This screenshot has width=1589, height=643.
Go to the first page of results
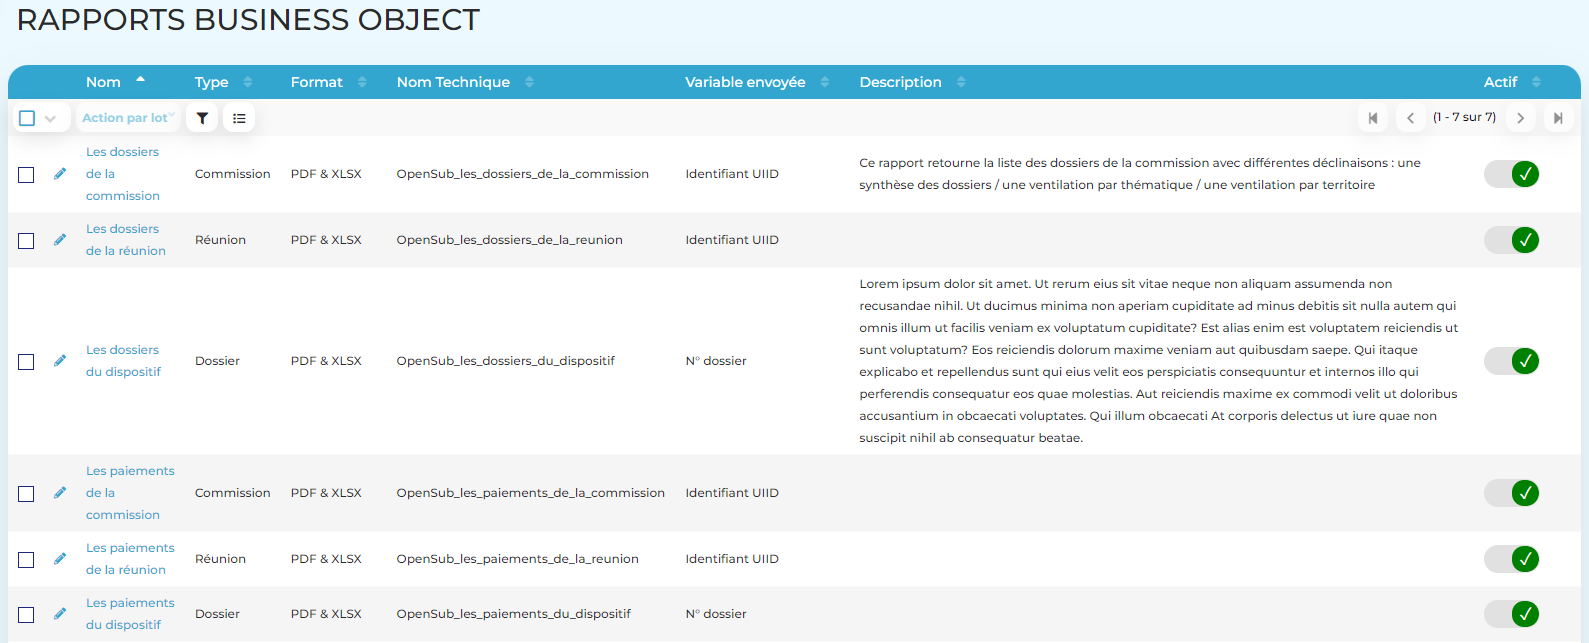click(1373, 118)
